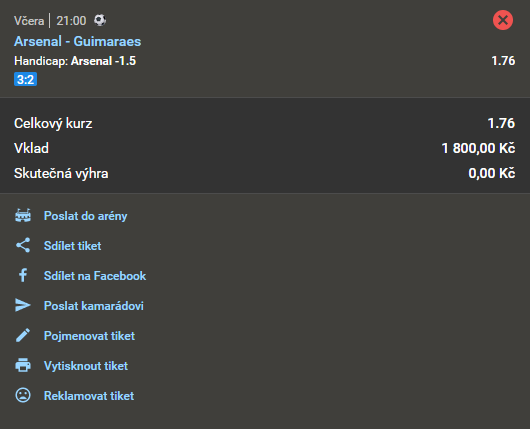Click the red X lost-bet icon
The height and width of the screenshot is (429, 530).
(503, 20)
